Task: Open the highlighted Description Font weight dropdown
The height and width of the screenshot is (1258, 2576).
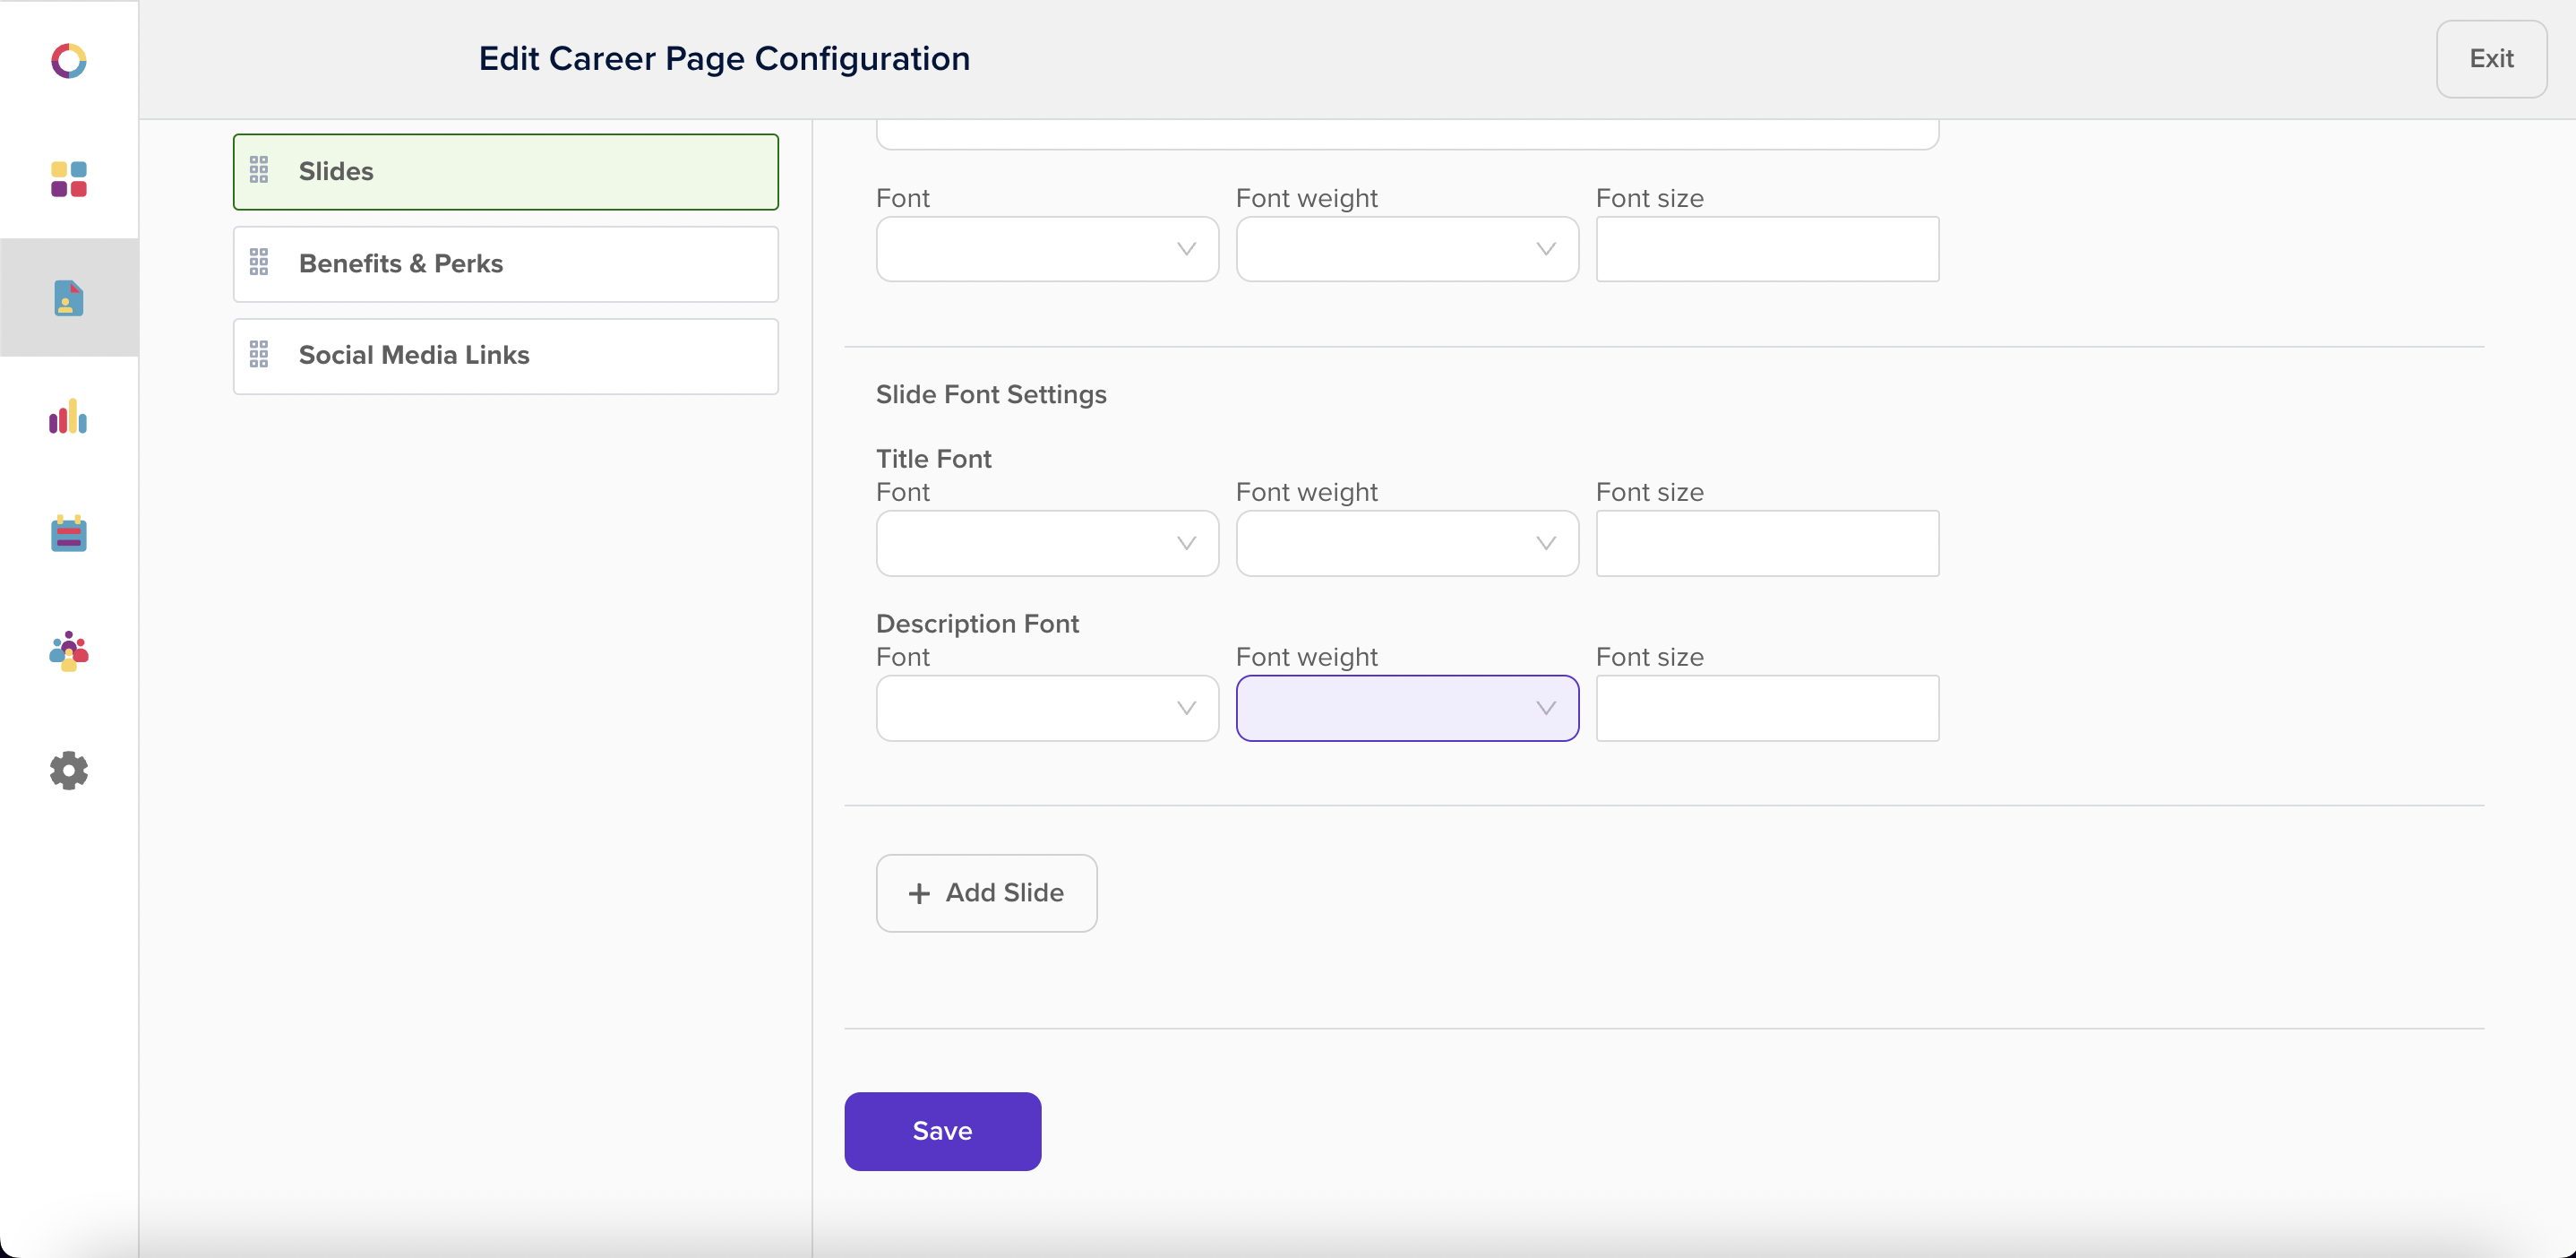Action: click(1407, 708)
